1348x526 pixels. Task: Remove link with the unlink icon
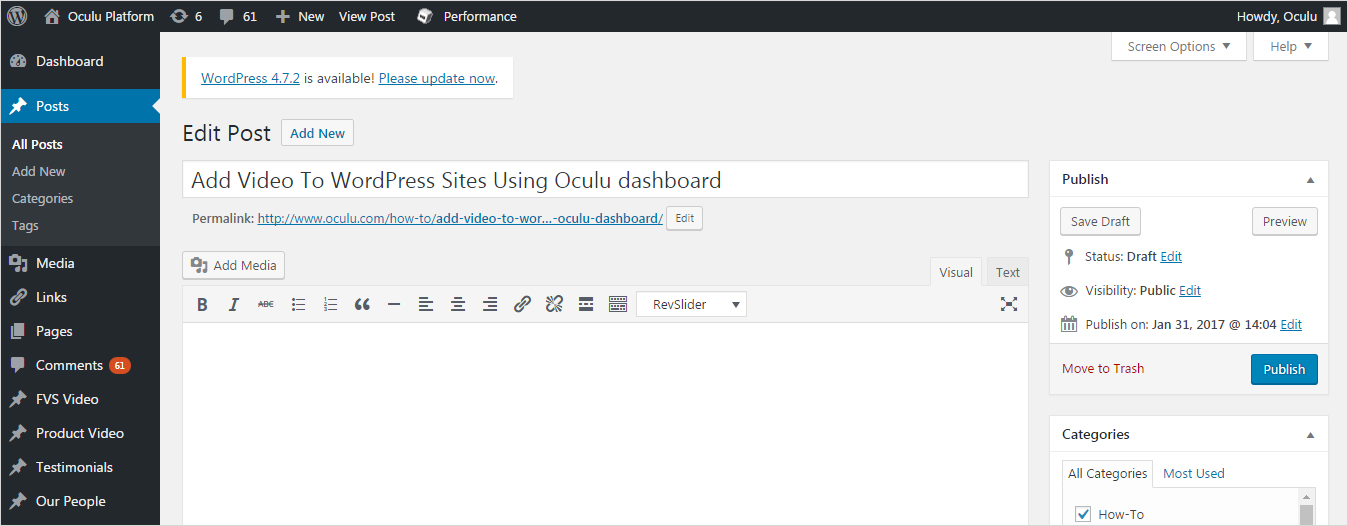554,305
